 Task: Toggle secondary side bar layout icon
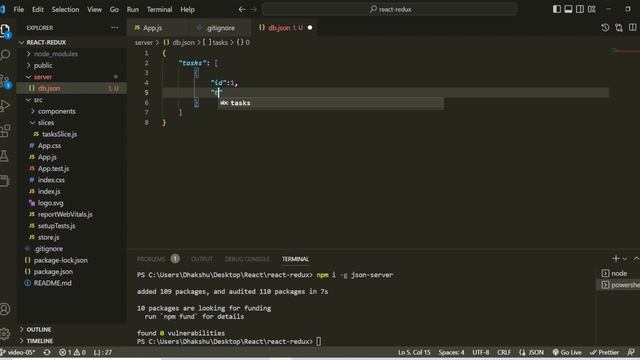pyautogui.click(x=580, y=9)
